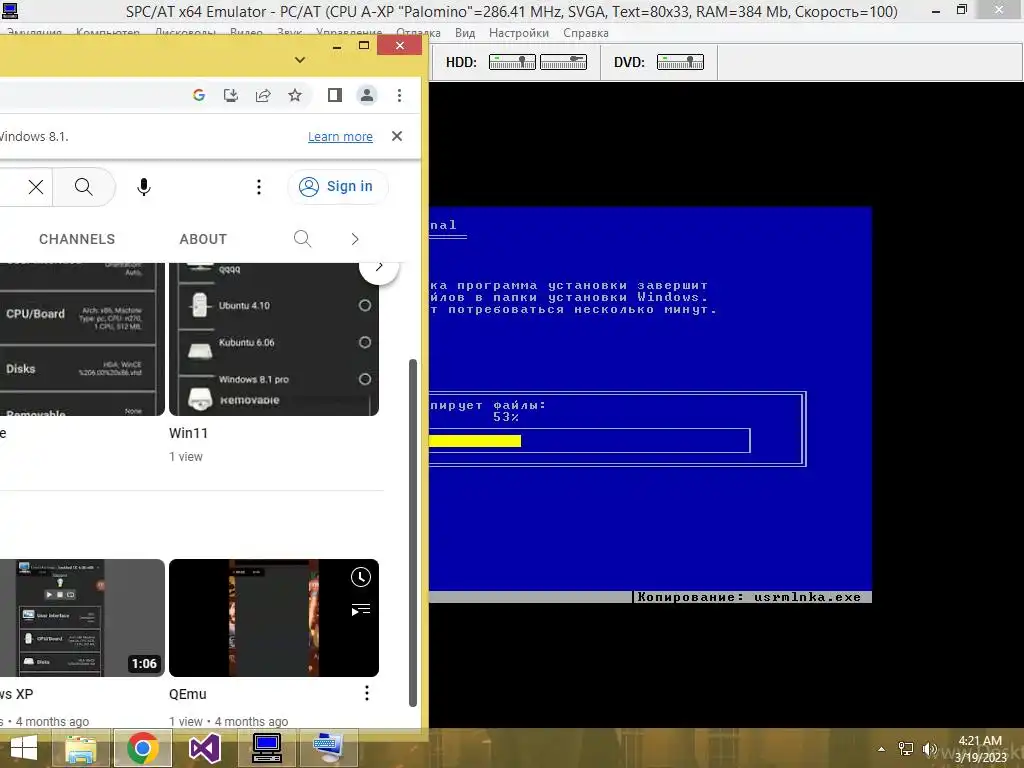Image resolution: width=1024 pixels, height=768 pixels.
Task: Start voice search with the microphone
Action: [x=144, y=187]
